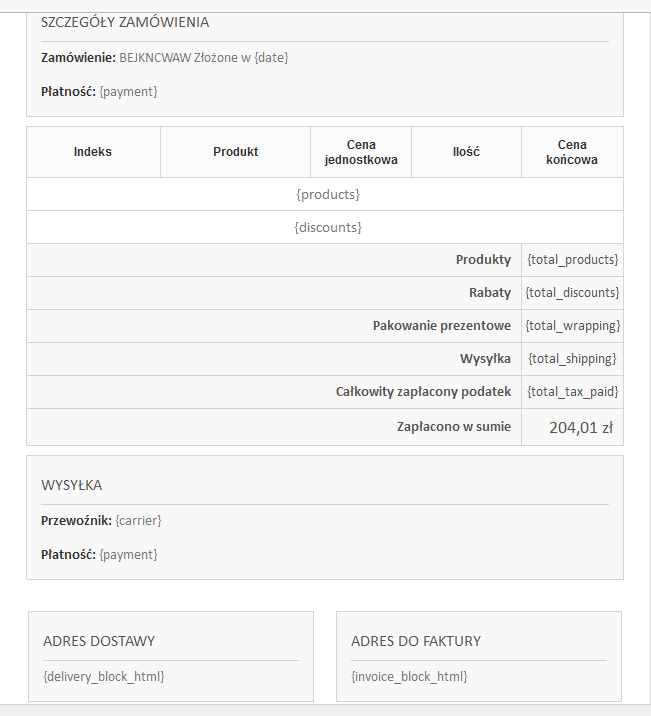
Task: Click the Indeks column header
Action: (93, 152)
